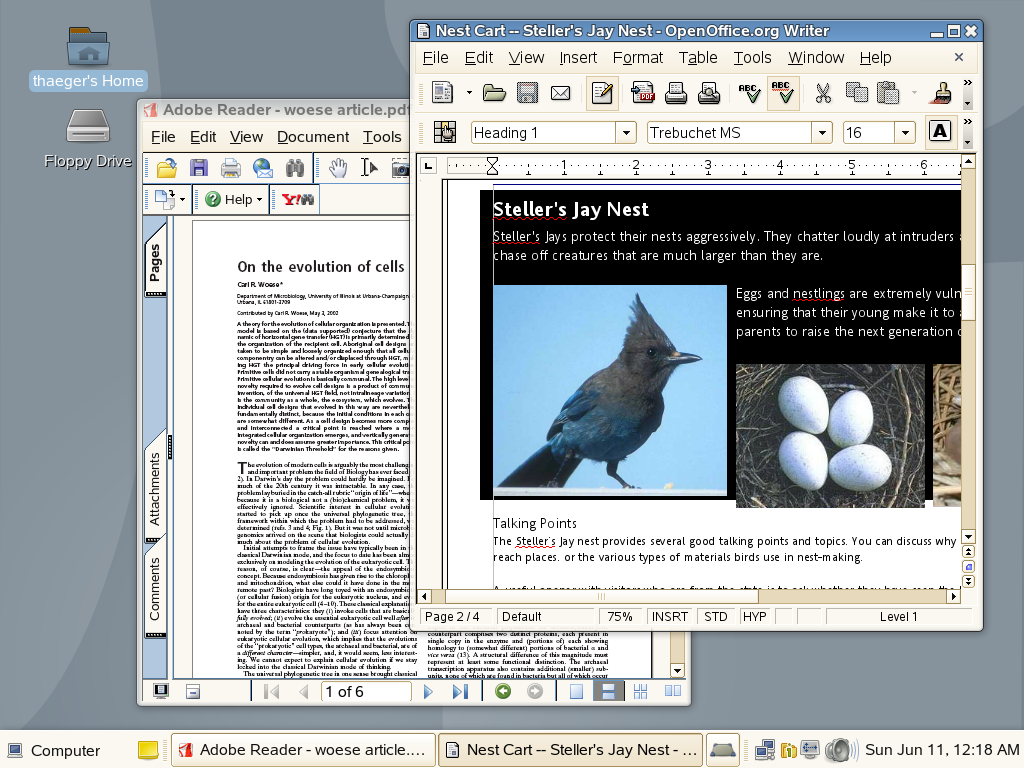The width and height of the screenshot is (1024, 768).
Task: Open the Styles and Formatting icon
Action: coord(445,133)
